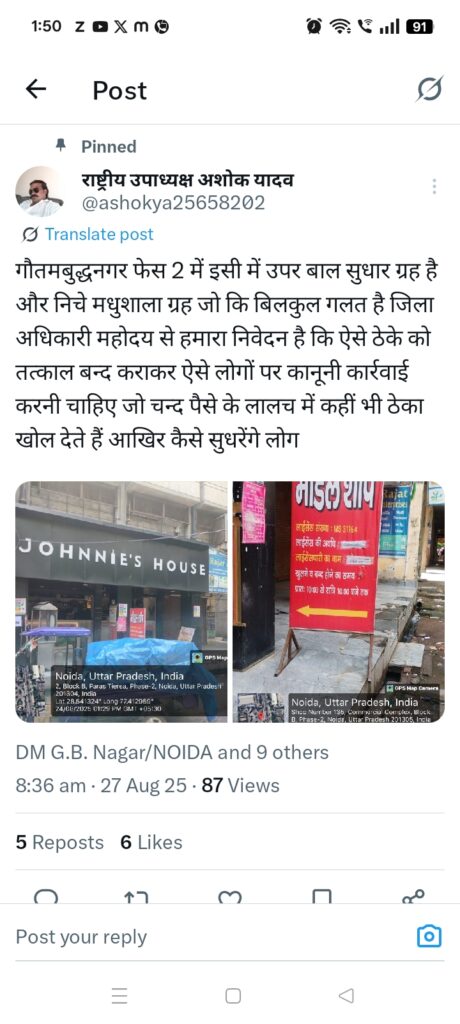
Task: Open the three-dot menu on the post
Action: [x=434, y=187]
